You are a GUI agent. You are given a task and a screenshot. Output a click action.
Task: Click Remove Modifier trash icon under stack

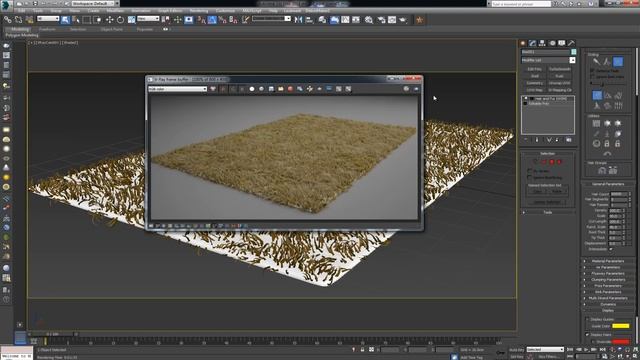558,140
